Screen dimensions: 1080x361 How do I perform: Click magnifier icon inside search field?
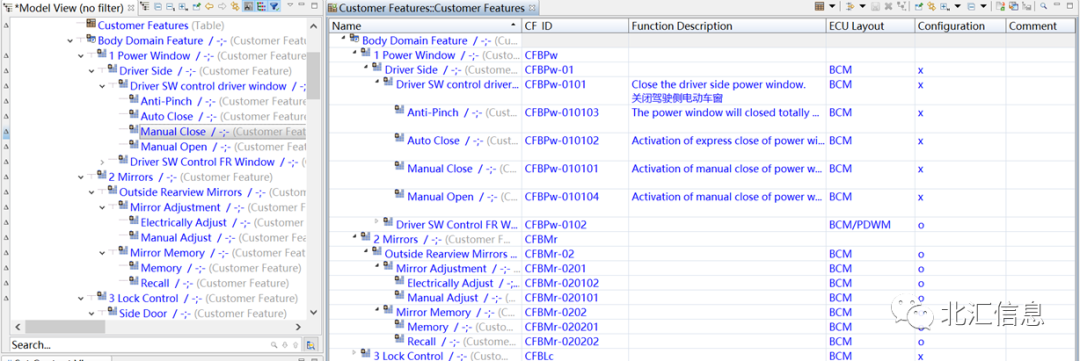(274, 345)
